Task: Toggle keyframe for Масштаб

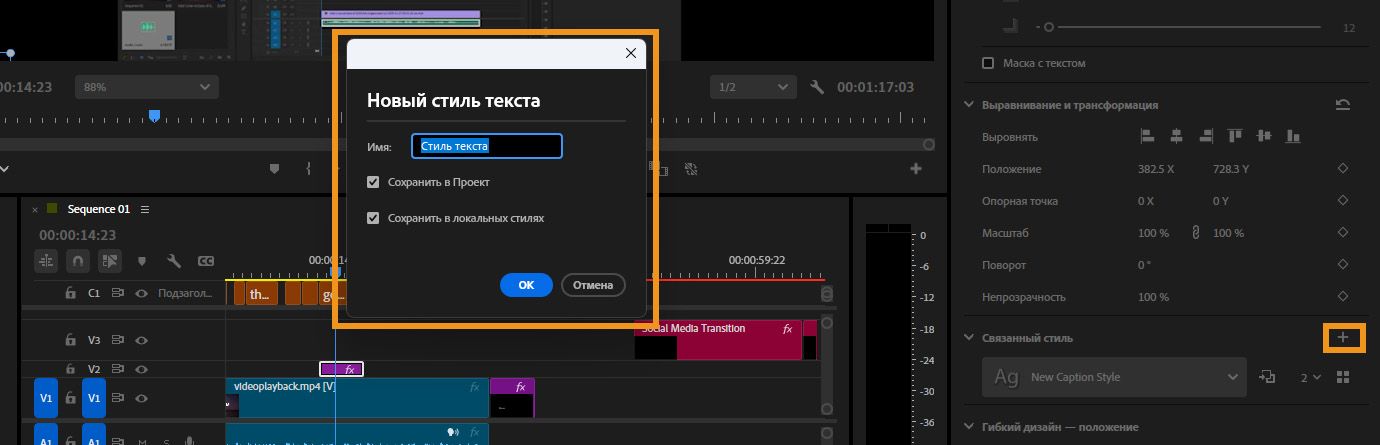Action: pos(1343,233)
